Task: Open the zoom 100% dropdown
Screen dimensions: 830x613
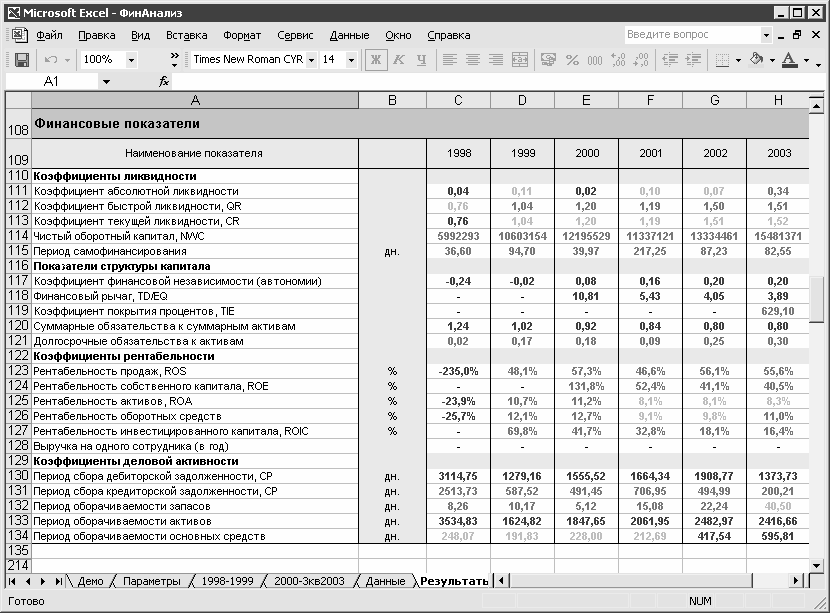Action: [131, 60]
